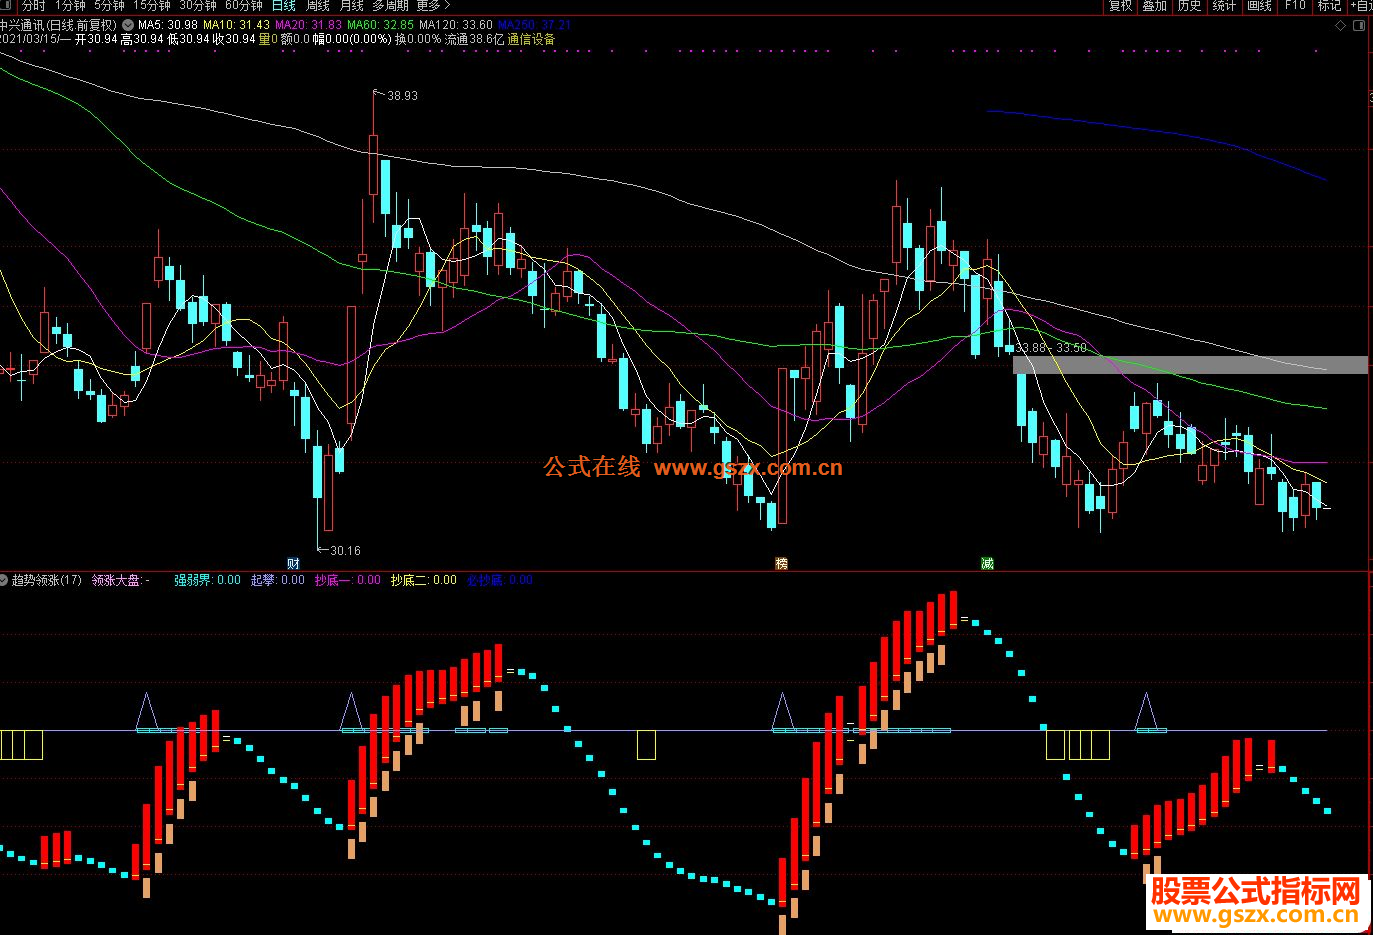1373x935 pixels.
Task: Click the 抄底二: 0.00 value
Action: pos(423,580)
